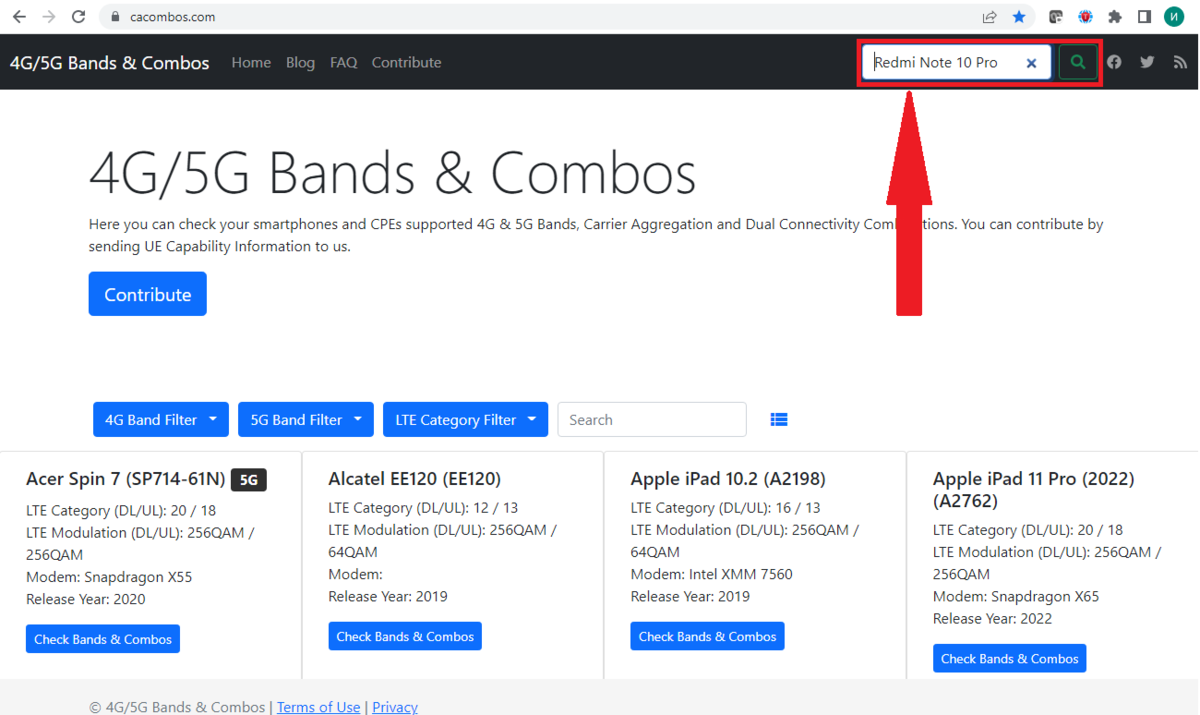
Task: Open the RSS feed icon in navbar
Action: pyautogui.click(x=1180, y=62)
